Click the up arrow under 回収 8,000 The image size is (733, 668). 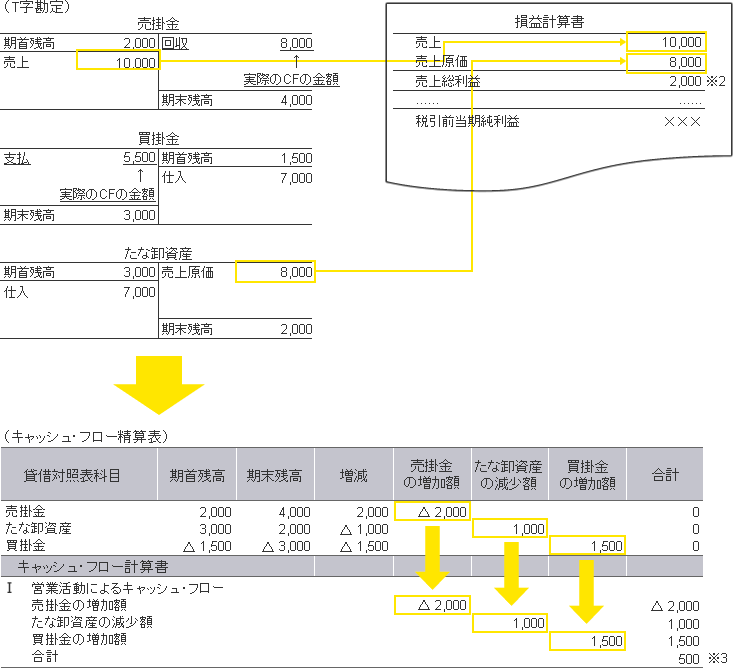tap(297, 61)
